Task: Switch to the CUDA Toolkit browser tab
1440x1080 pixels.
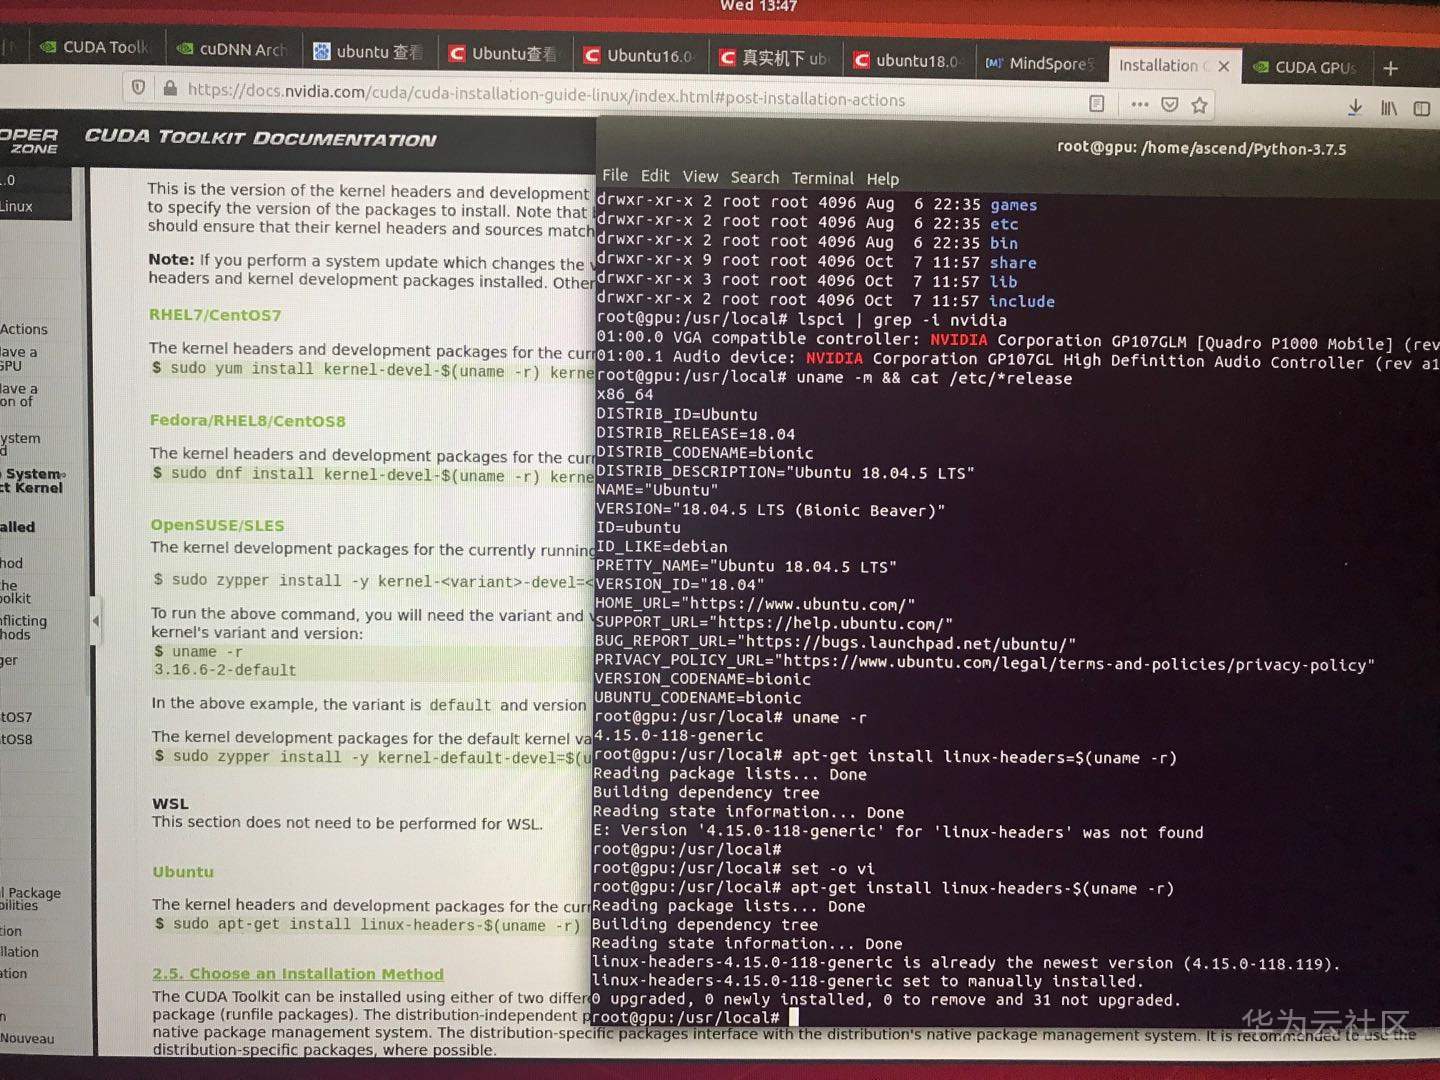Action: point(94,47)
